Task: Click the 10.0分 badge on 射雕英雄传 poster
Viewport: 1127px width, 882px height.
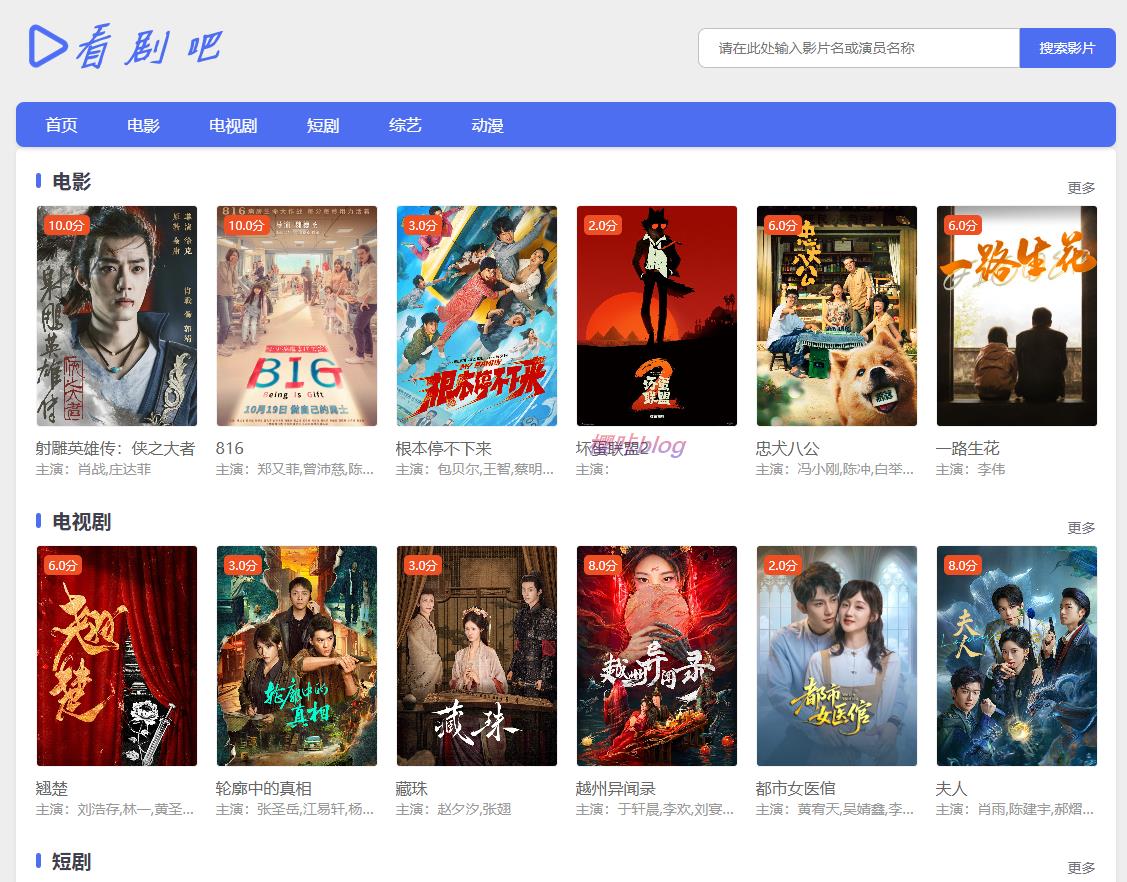Action: (66, 225)
